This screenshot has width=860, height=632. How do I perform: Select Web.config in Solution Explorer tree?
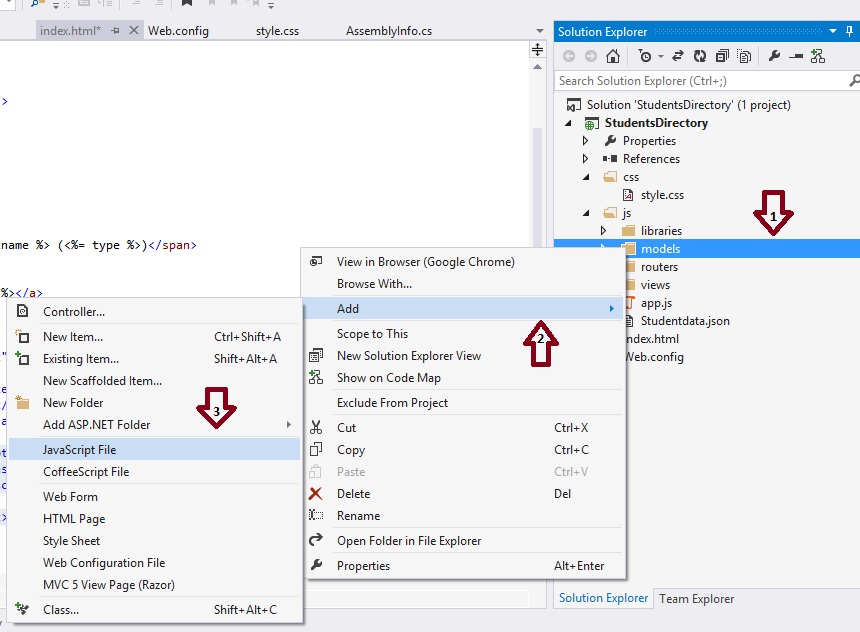click(x=655, y=357)
